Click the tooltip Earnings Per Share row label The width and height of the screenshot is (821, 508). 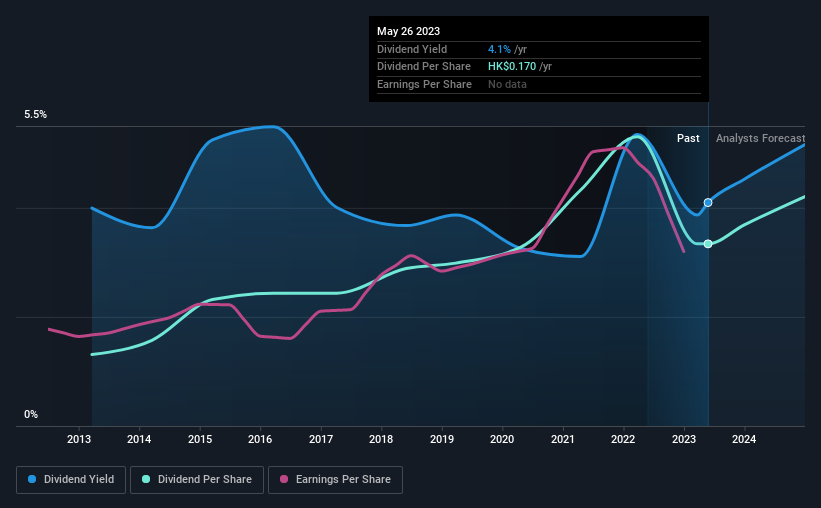(x=424, y=84)
